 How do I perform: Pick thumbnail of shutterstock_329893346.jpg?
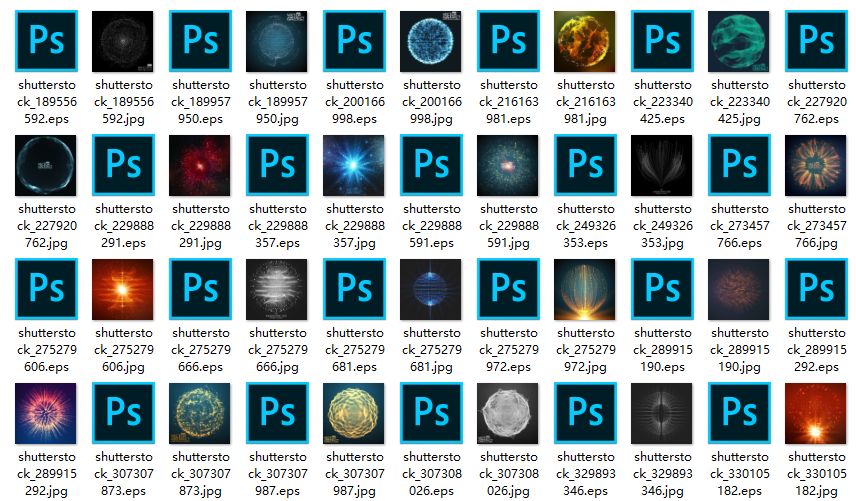tap(662, 413)
